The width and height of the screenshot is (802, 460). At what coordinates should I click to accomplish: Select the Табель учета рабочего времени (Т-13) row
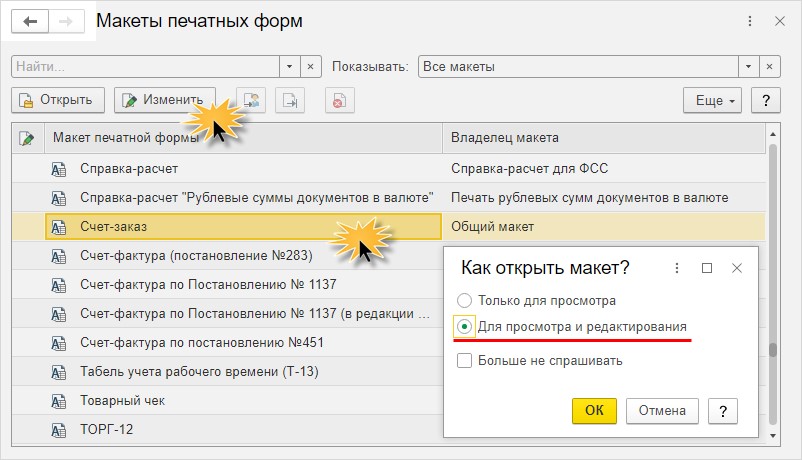(x=228, y=371)
